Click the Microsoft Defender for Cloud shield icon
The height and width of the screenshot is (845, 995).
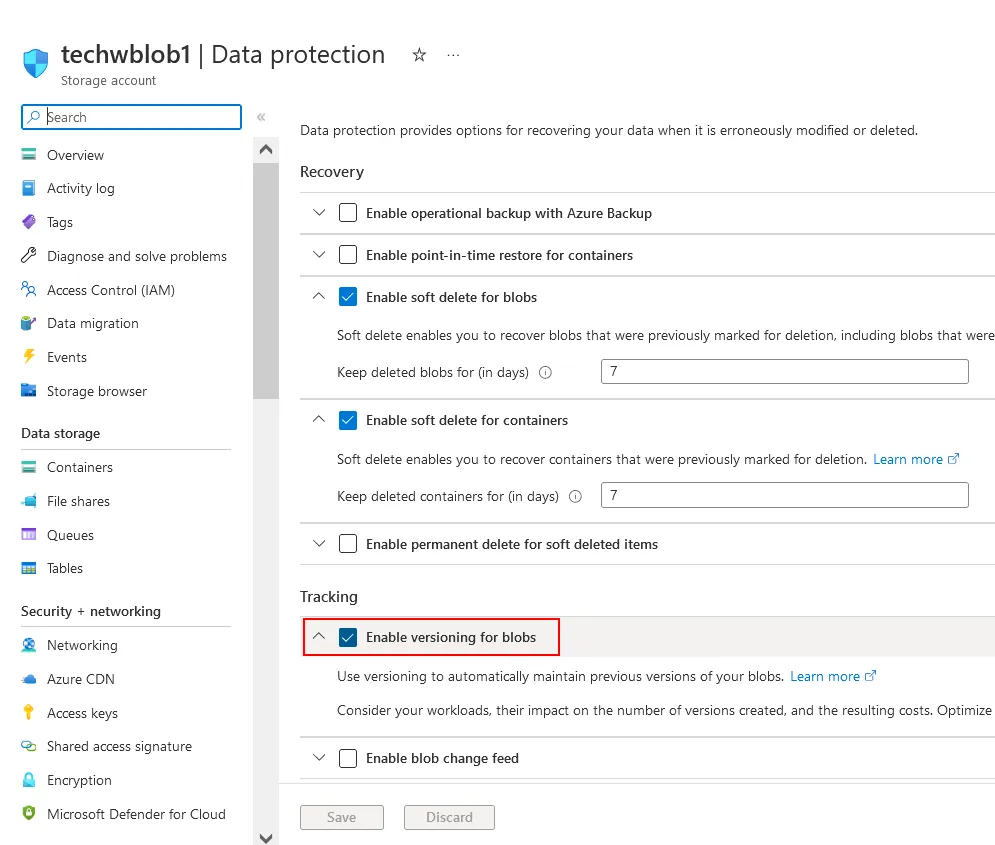click(x=28, y=814)
